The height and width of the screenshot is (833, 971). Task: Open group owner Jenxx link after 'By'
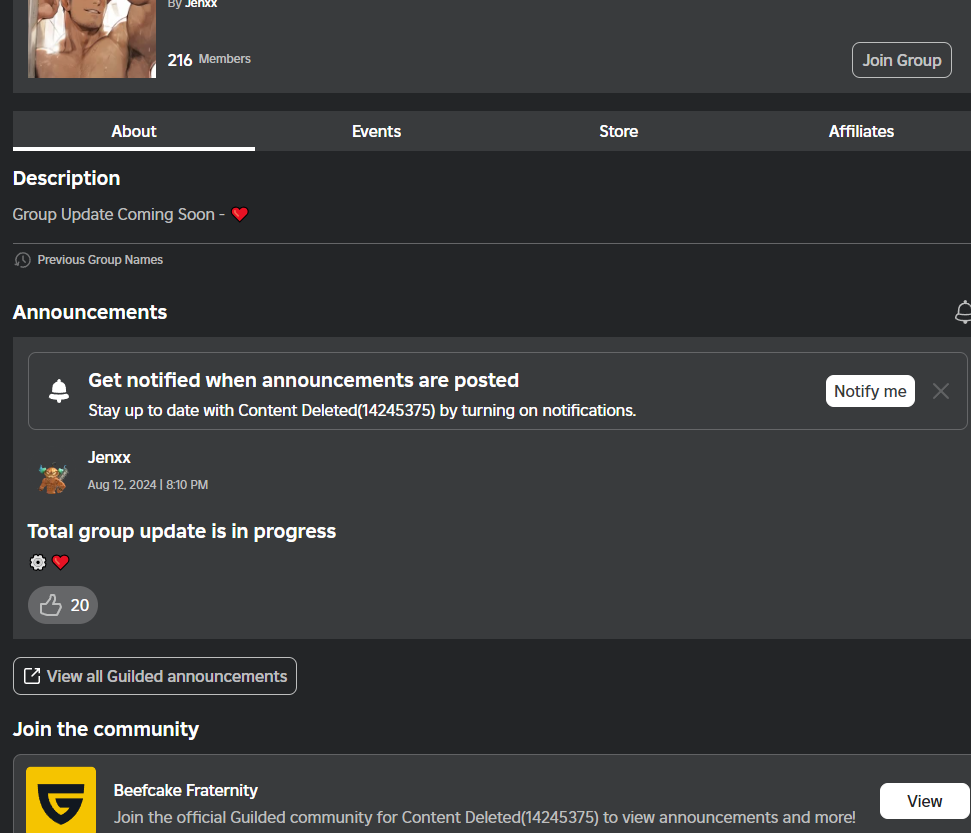point(201,4)
